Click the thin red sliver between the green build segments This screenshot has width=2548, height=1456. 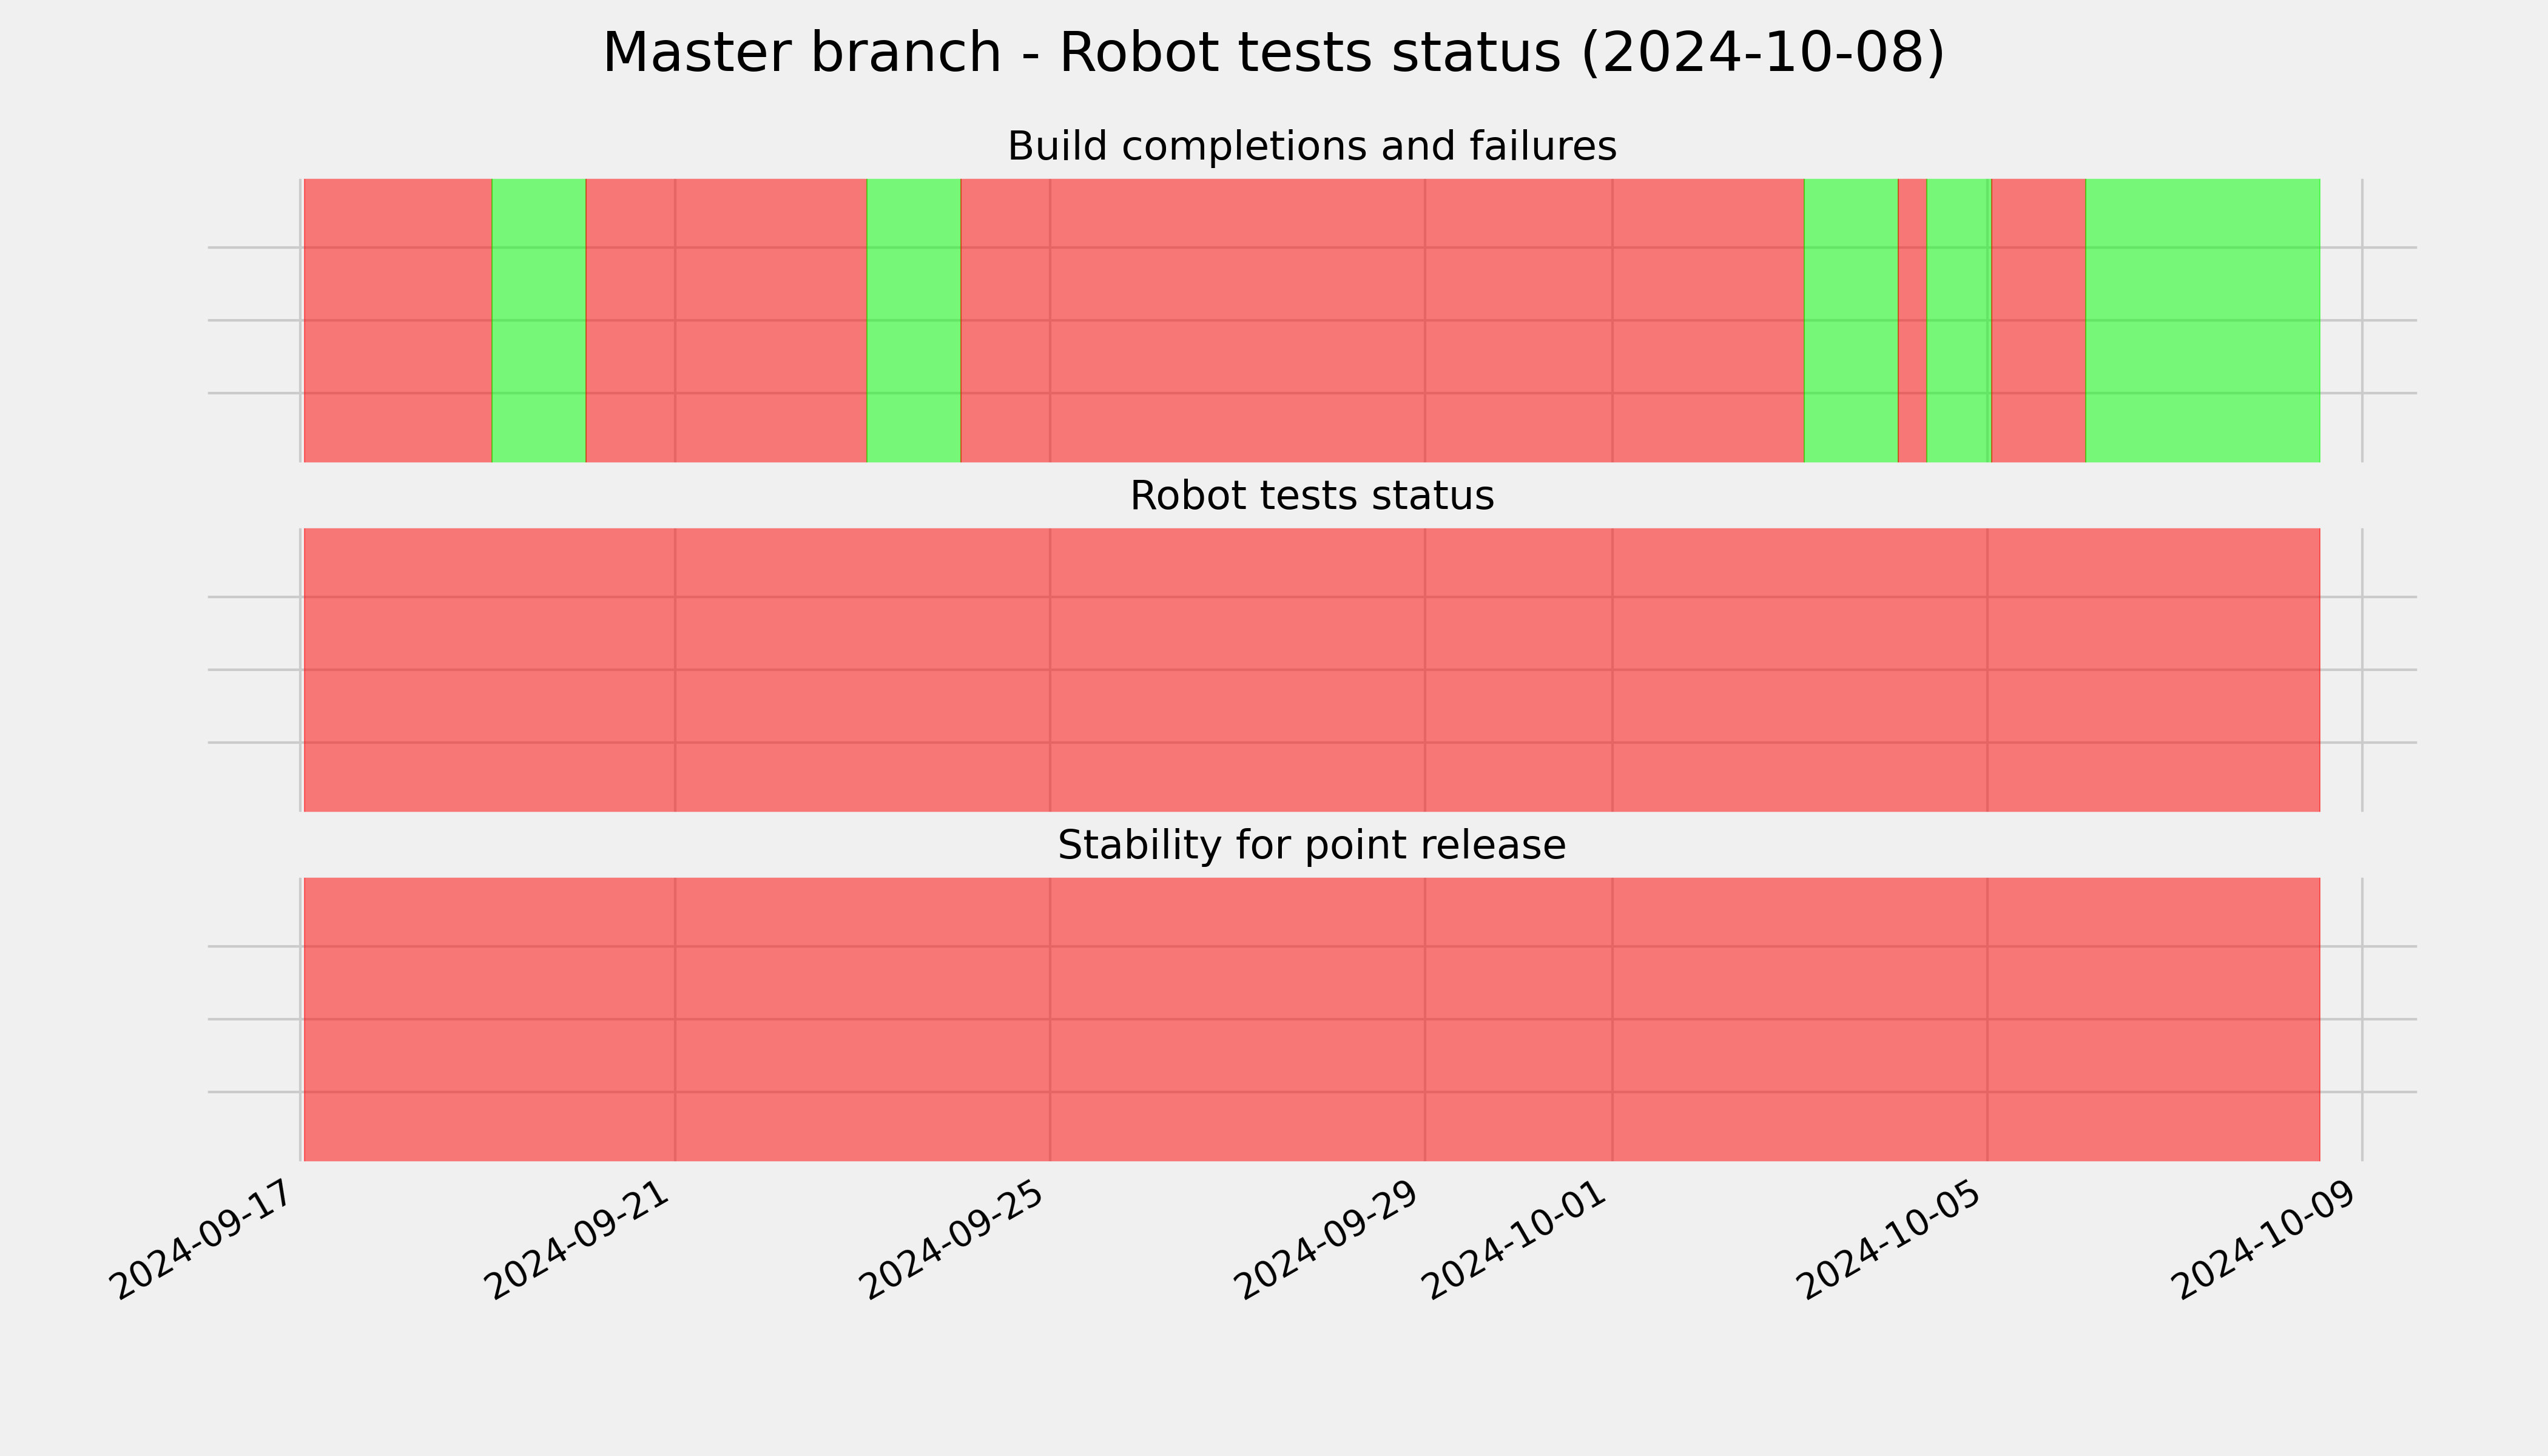coord(1912,320)
